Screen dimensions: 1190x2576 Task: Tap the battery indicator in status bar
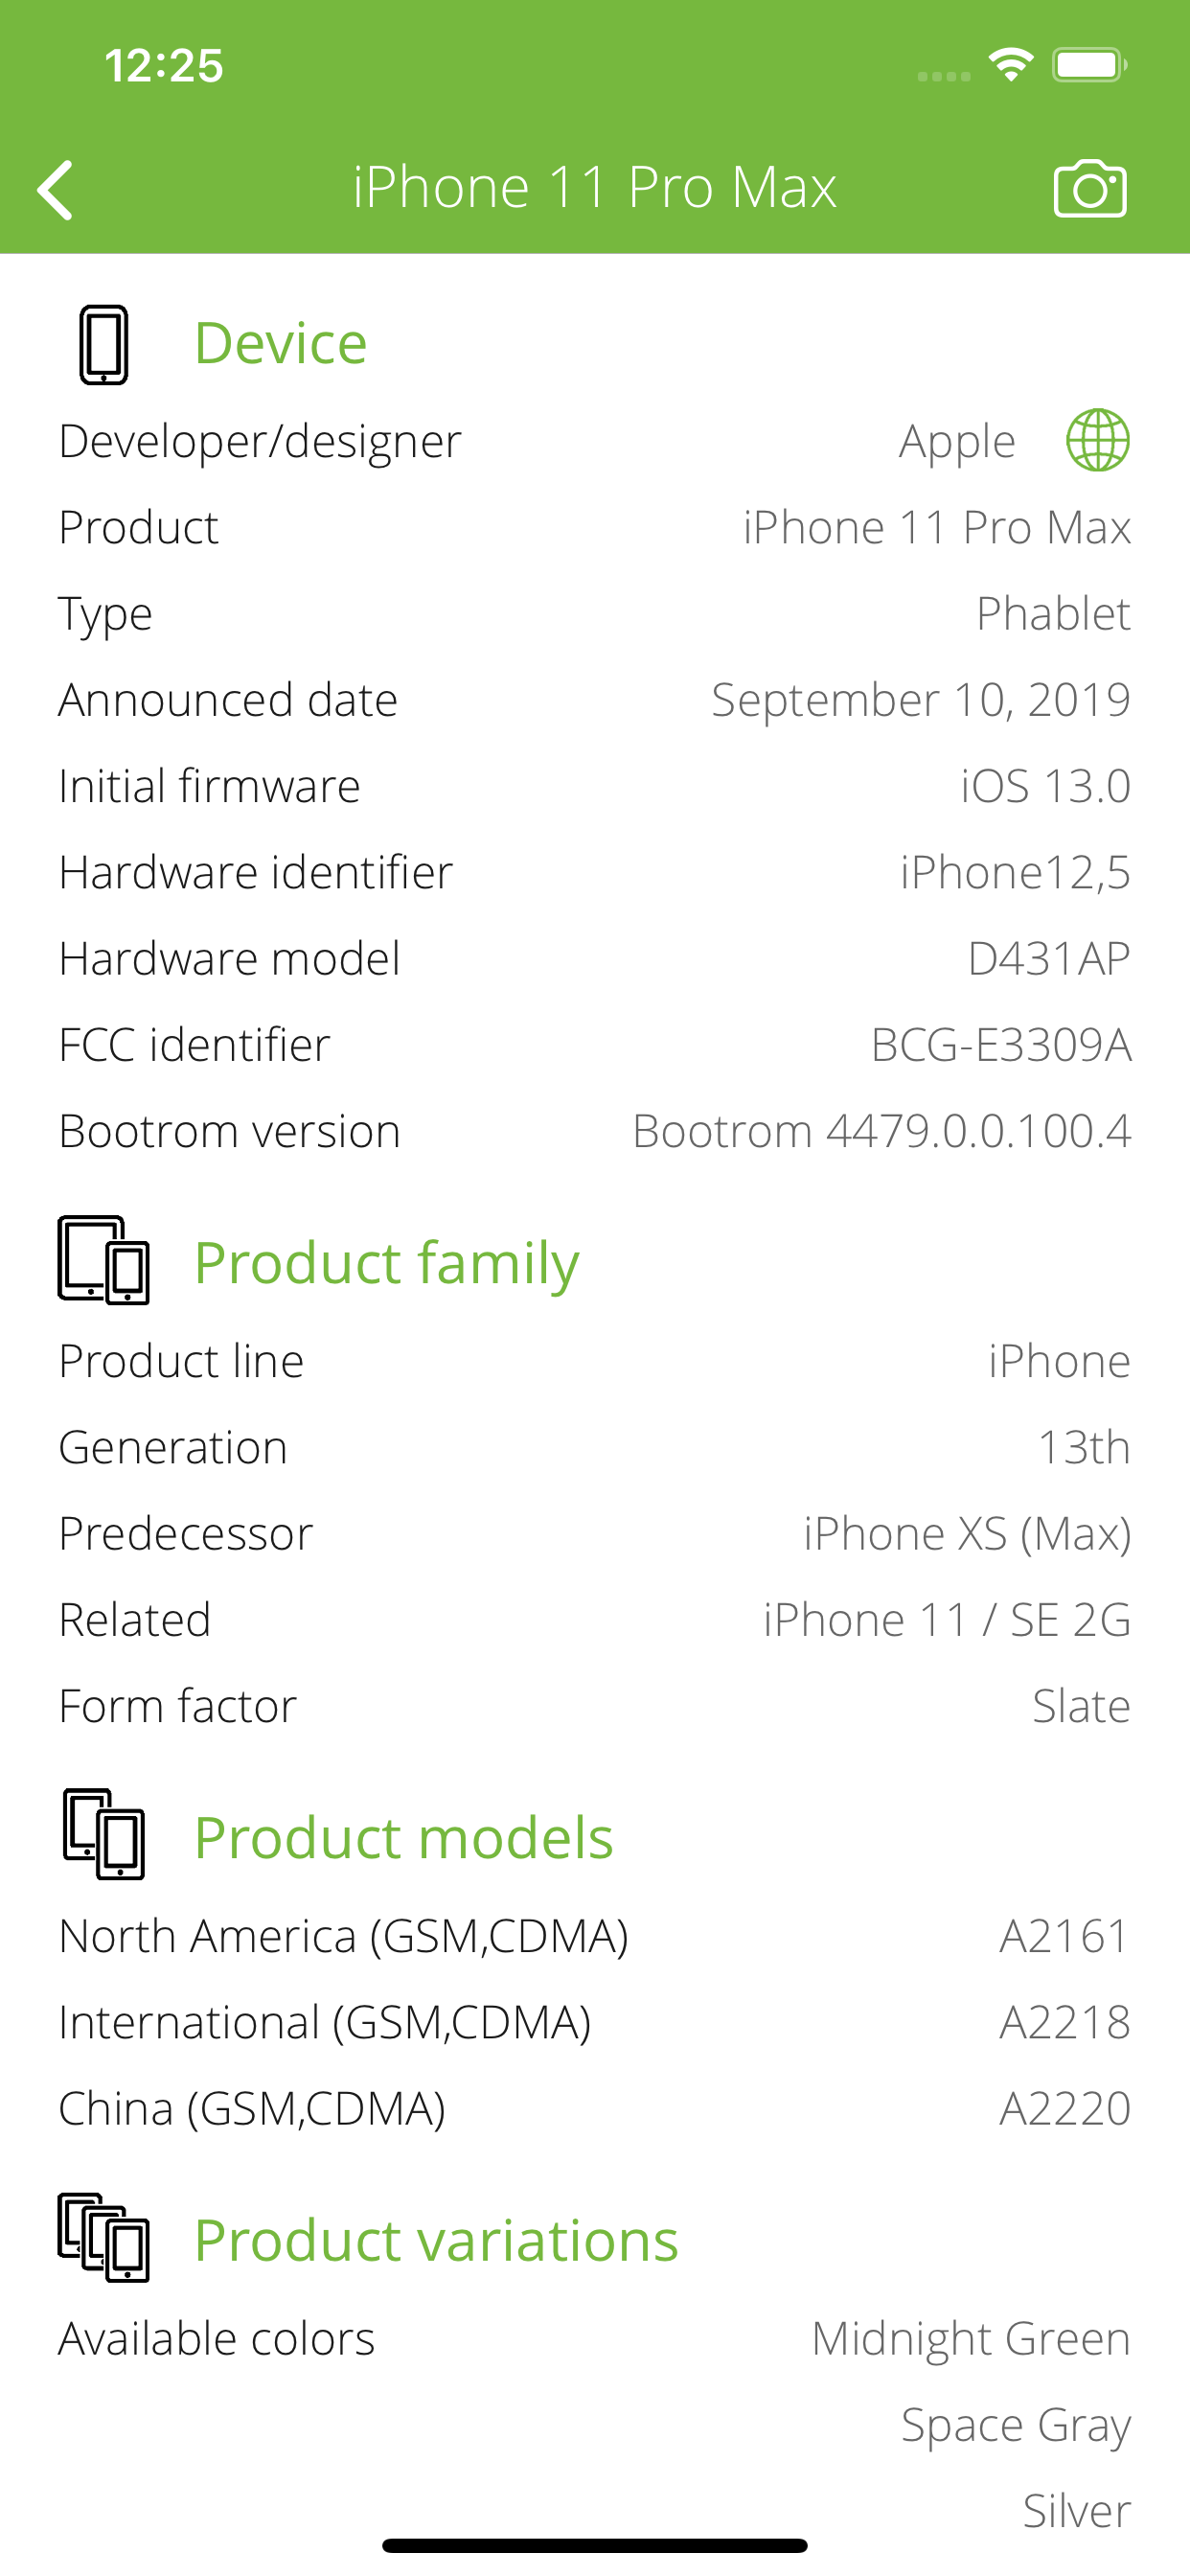[1089, 66]
